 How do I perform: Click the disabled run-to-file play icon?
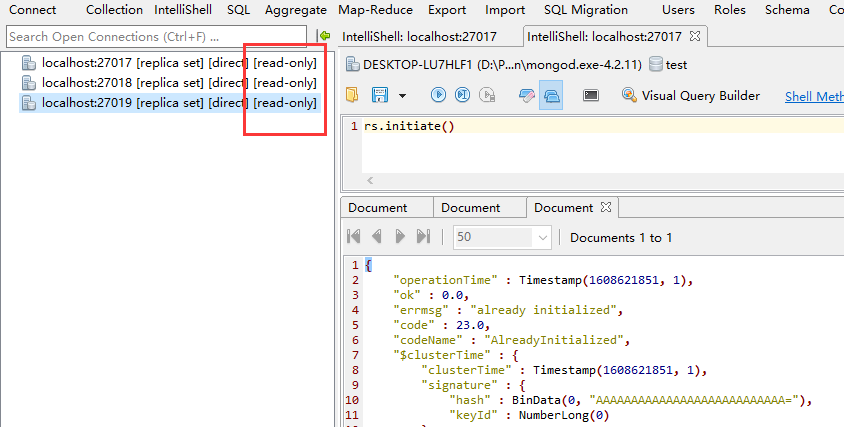487,95
